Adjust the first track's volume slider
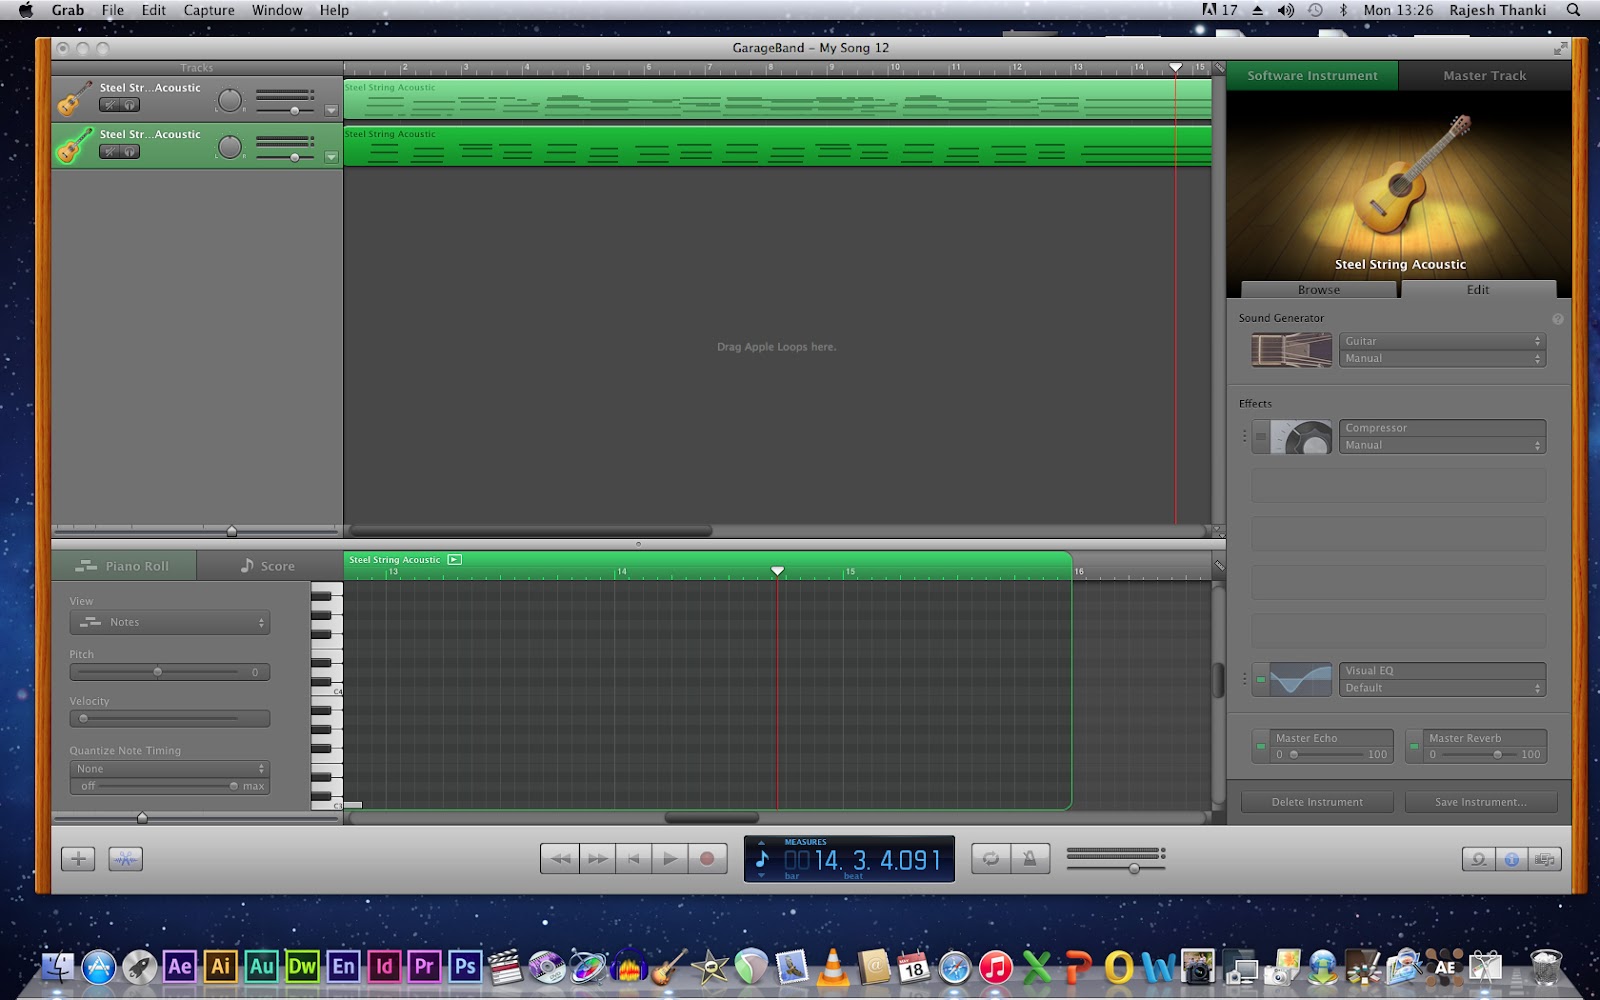The height and width of the screenshot is (1000, 1600). pos(285,110)
